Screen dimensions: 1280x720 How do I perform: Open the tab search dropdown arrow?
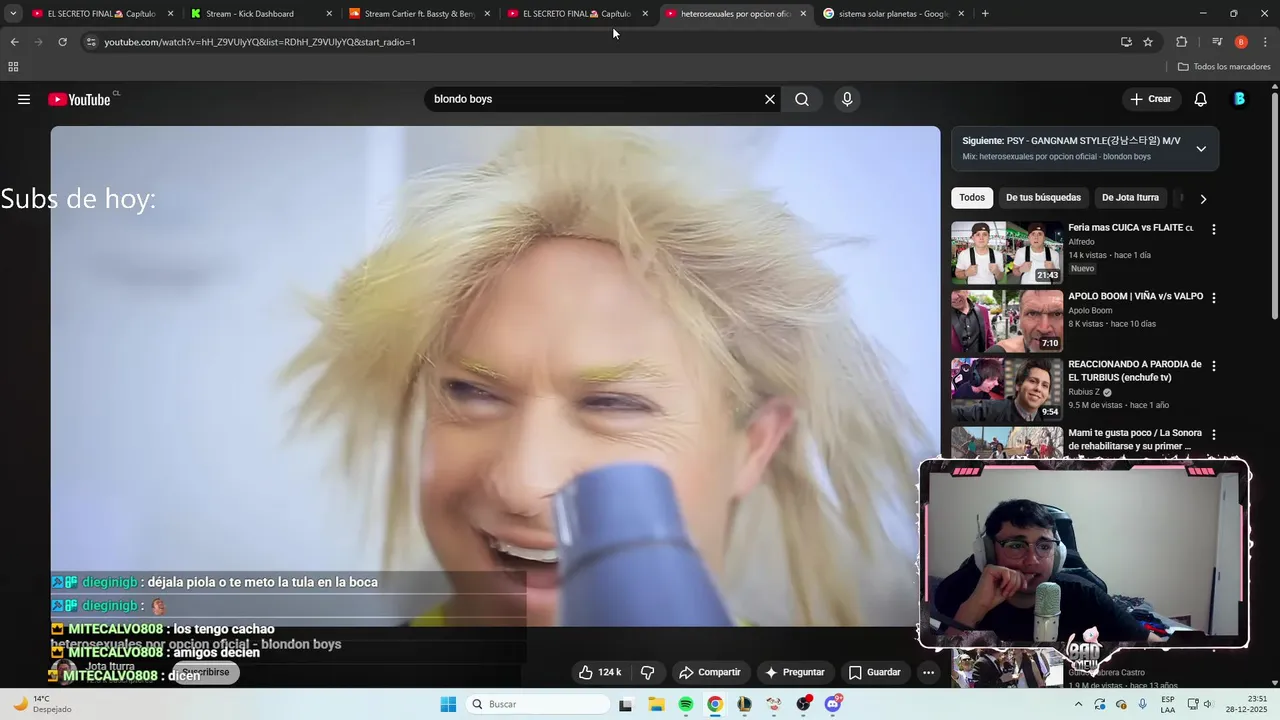pos(13,14)
